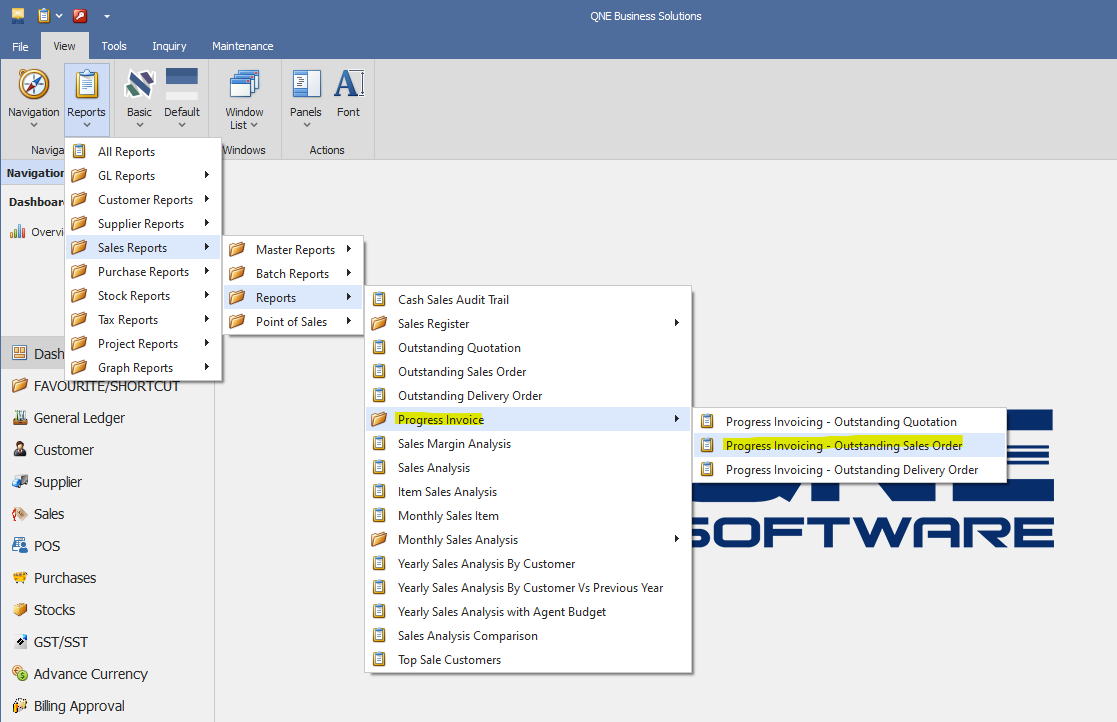Open Advance Currency in sidebar
Viewport: 1117px width, 722px height.
tap(90, 674)
